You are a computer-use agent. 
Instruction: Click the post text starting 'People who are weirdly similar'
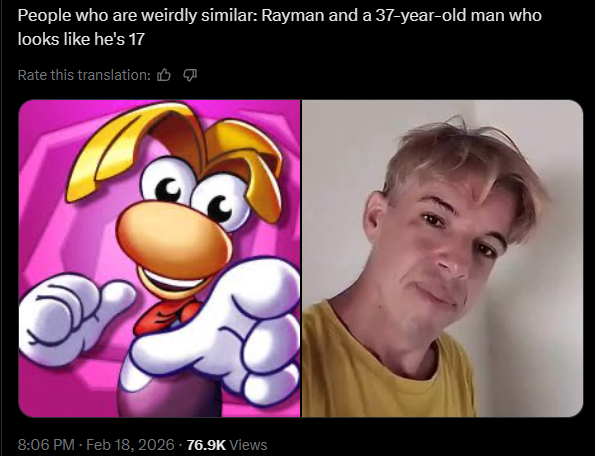(x=280, y=27)
